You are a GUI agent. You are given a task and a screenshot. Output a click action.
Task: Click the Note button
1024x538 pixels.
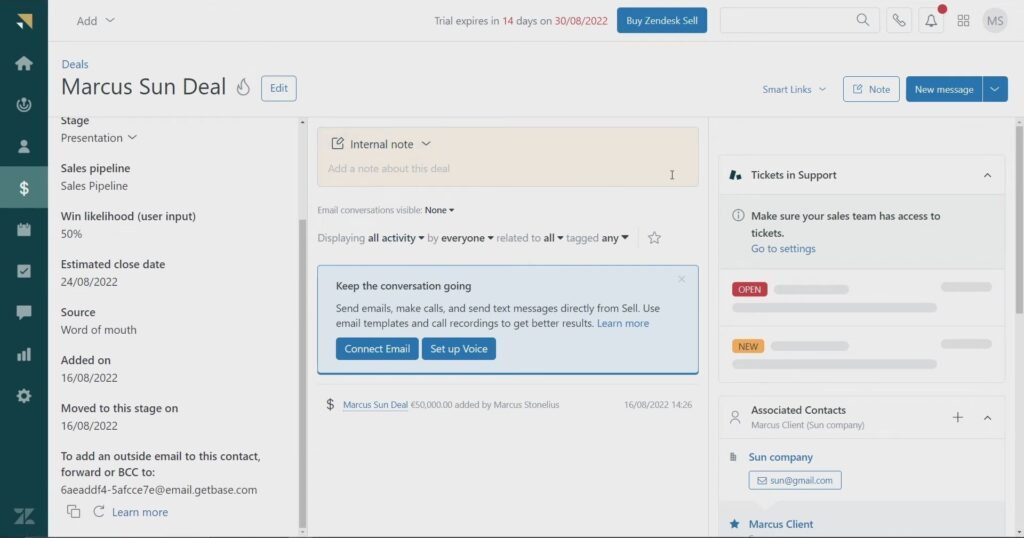(871, 89)
